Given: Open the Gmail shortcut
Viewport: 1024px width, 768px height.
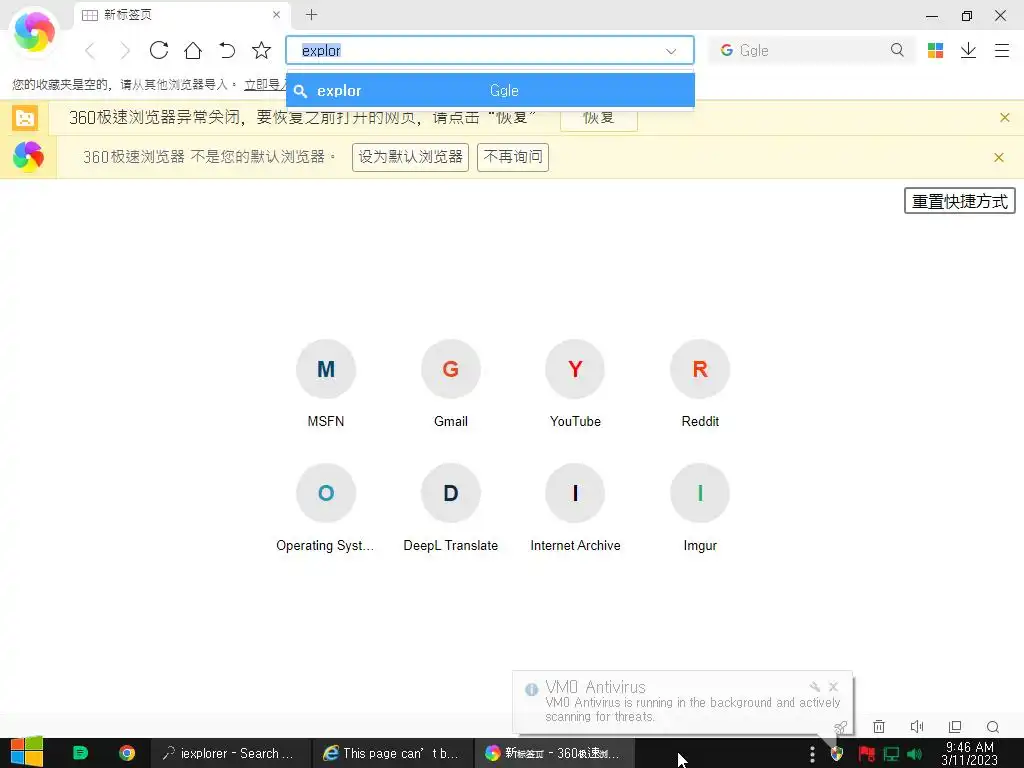Looking at the screenshot, I should coord(451,384).
